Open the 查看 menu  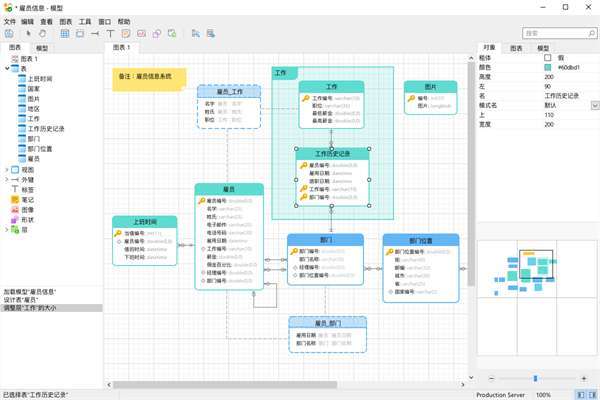click(47, 22)
